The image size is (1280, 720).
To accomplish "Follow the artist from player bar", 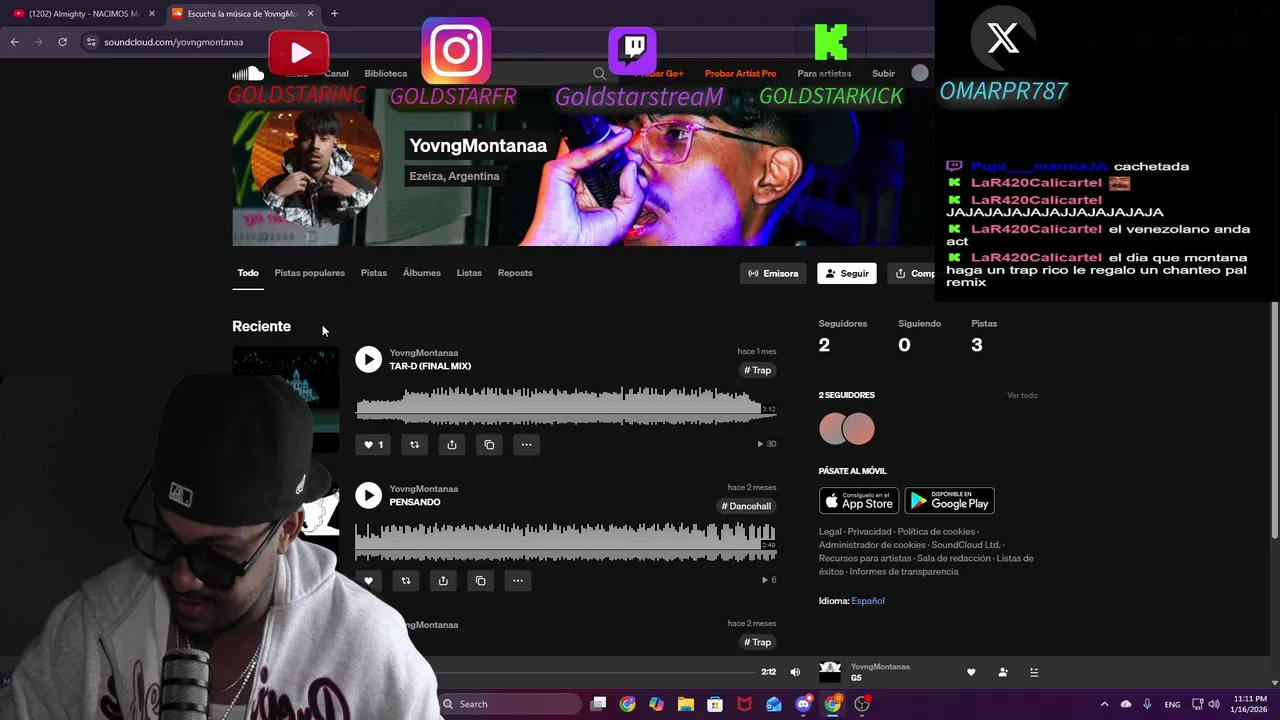I will click(x=1003, y=673).
